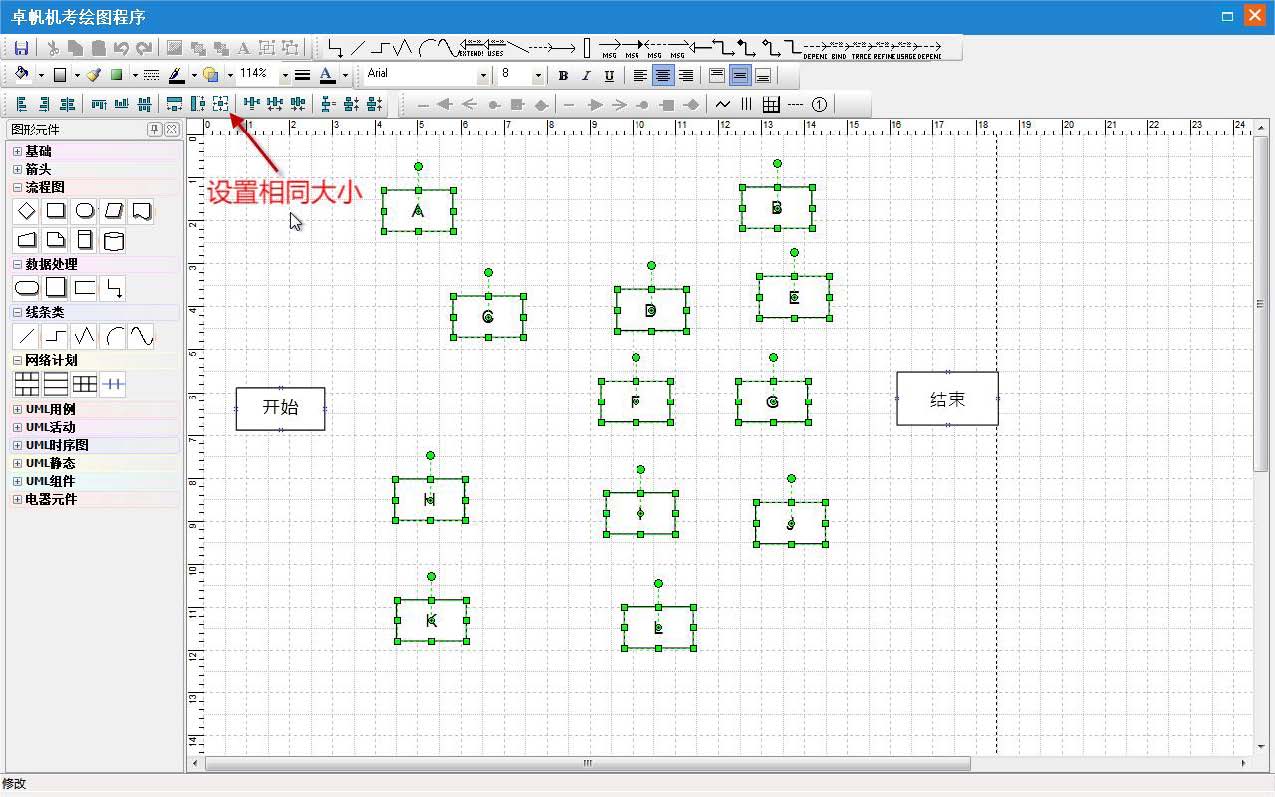Select the blue double-bar symbol under 网络计划

[113, 384]
